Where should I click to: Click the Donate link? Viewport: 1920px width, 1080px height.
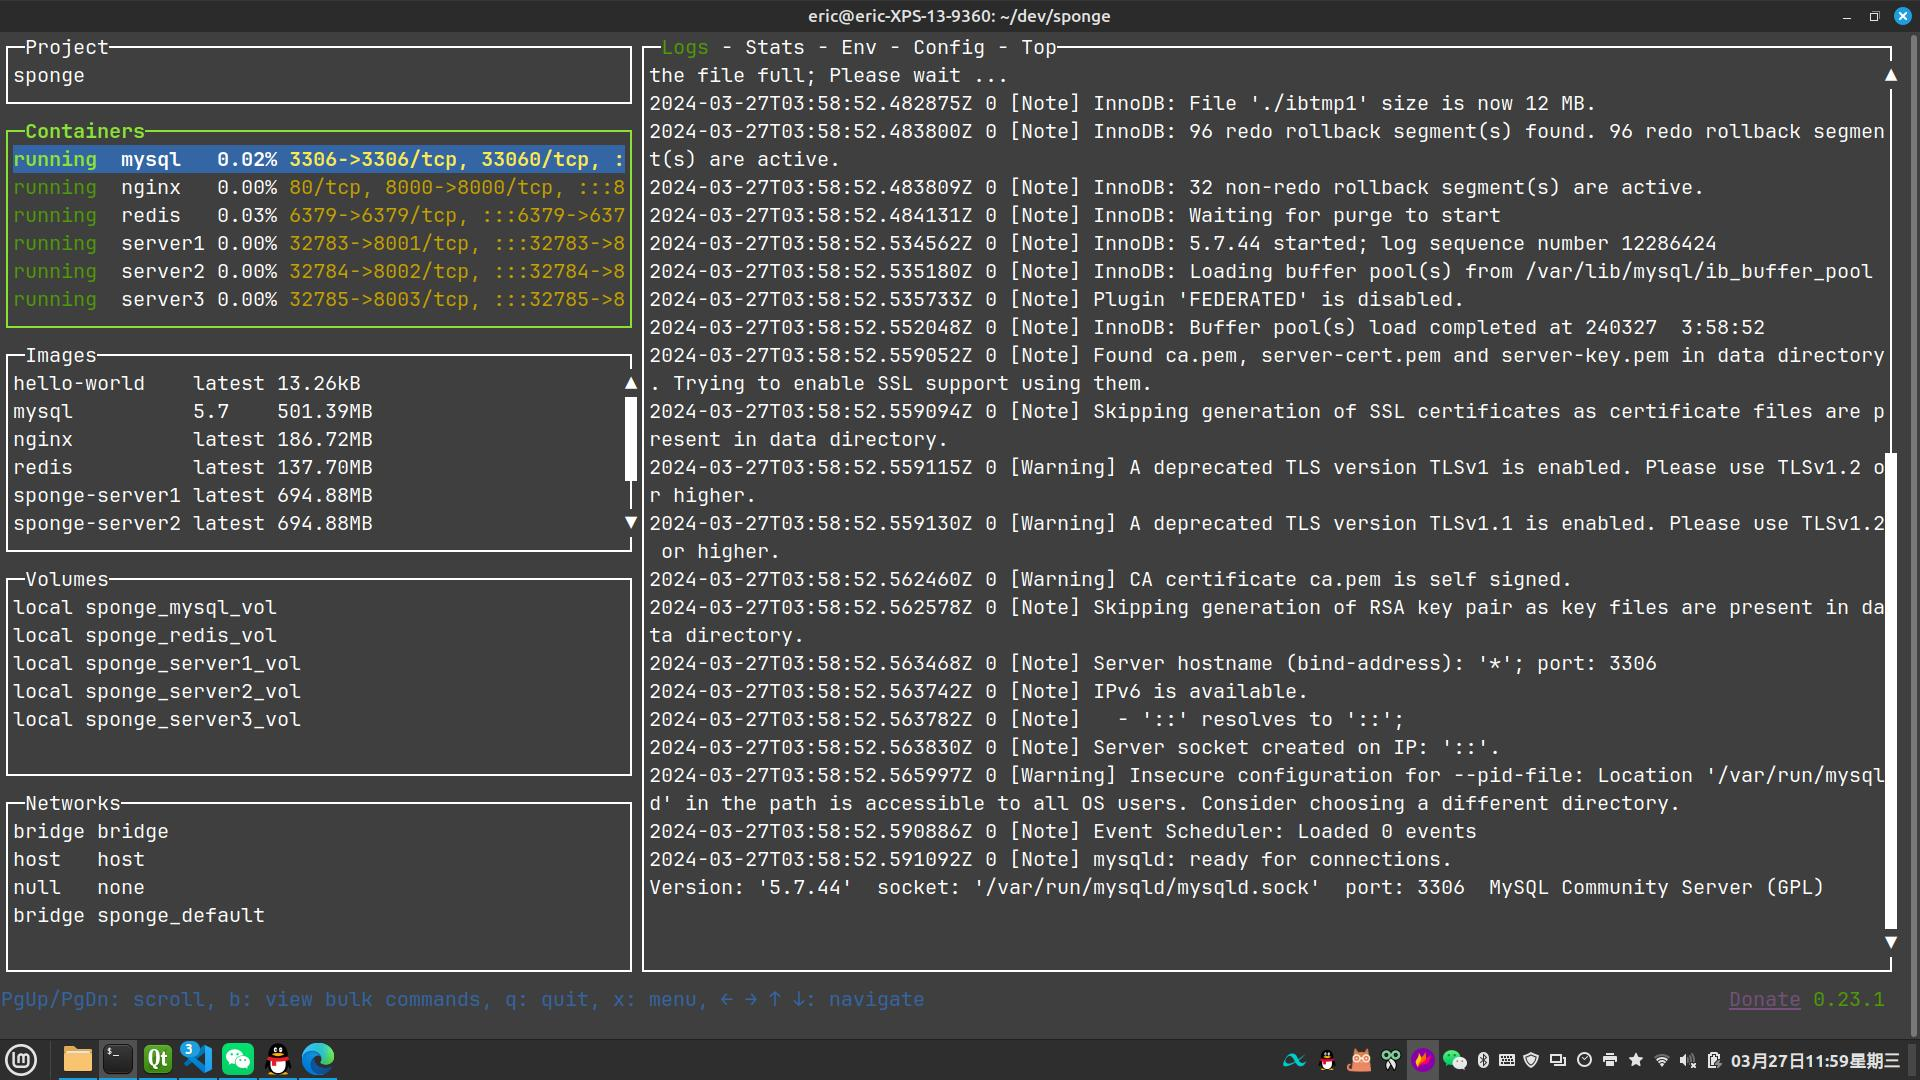click(x=1764, y=999)
